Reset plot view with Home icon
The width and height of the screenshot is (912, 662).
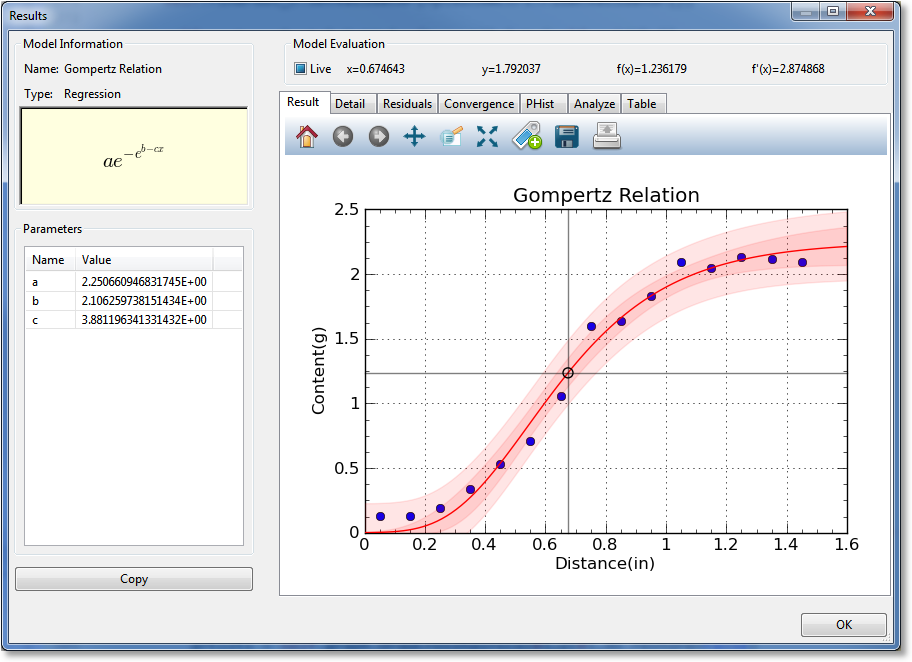[307, 137]
